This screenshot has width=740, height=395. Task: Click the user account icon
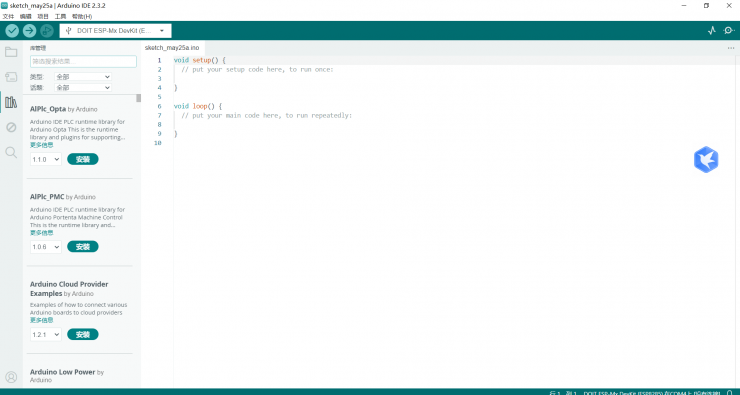coord(11,377)
